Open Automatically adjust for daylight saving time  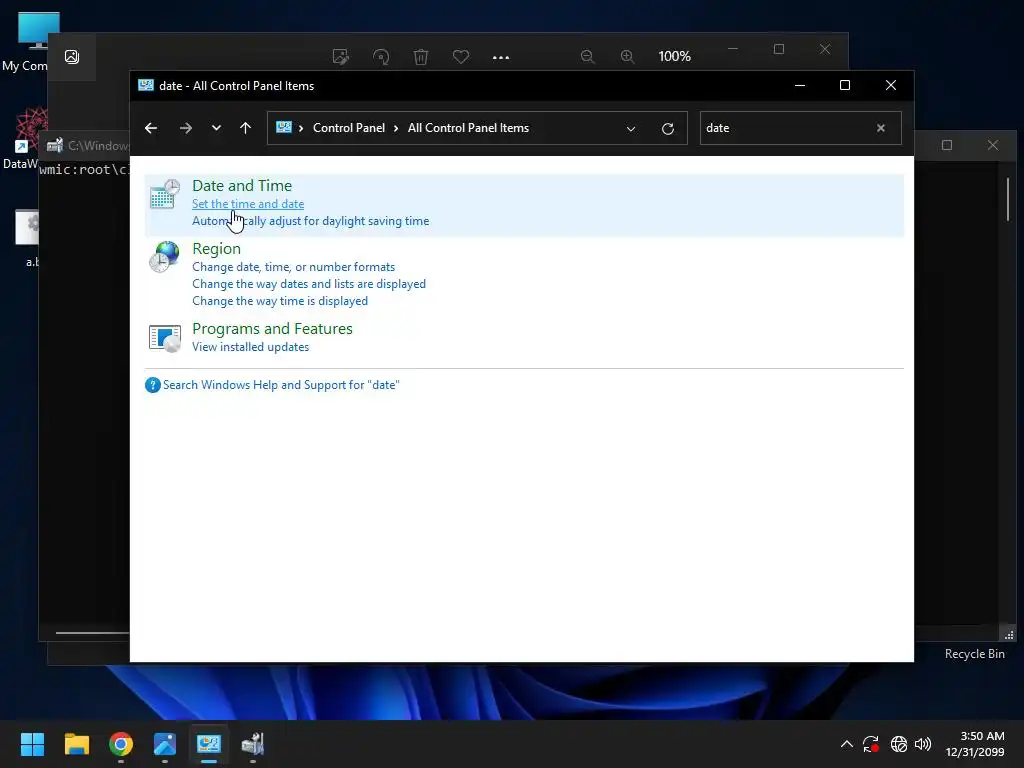310,221
